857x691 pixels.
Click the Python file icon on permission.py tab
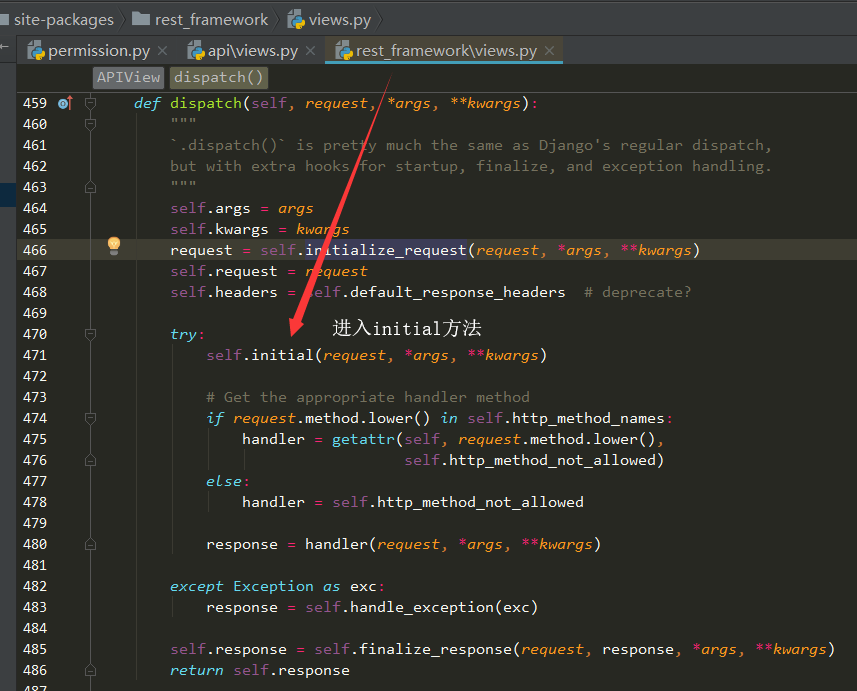tap(36, 50)
